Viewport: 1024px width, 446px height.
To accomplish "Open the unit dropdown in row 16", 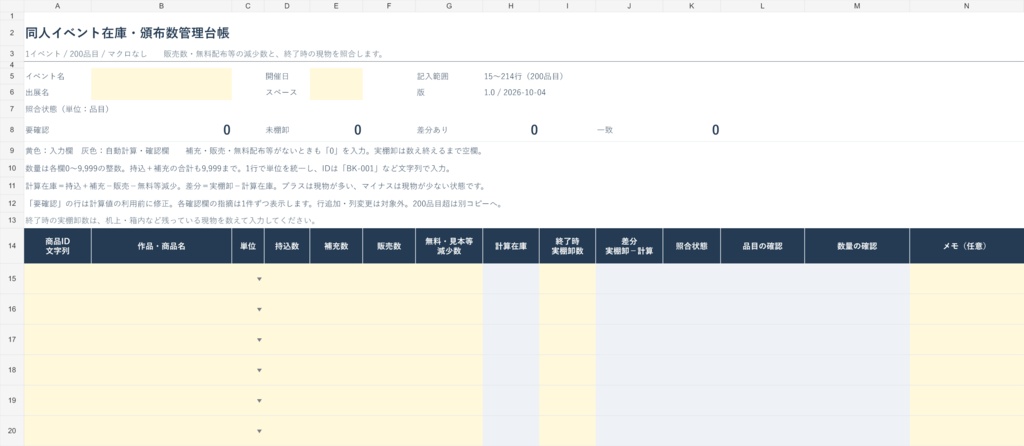I will point(259,310).
